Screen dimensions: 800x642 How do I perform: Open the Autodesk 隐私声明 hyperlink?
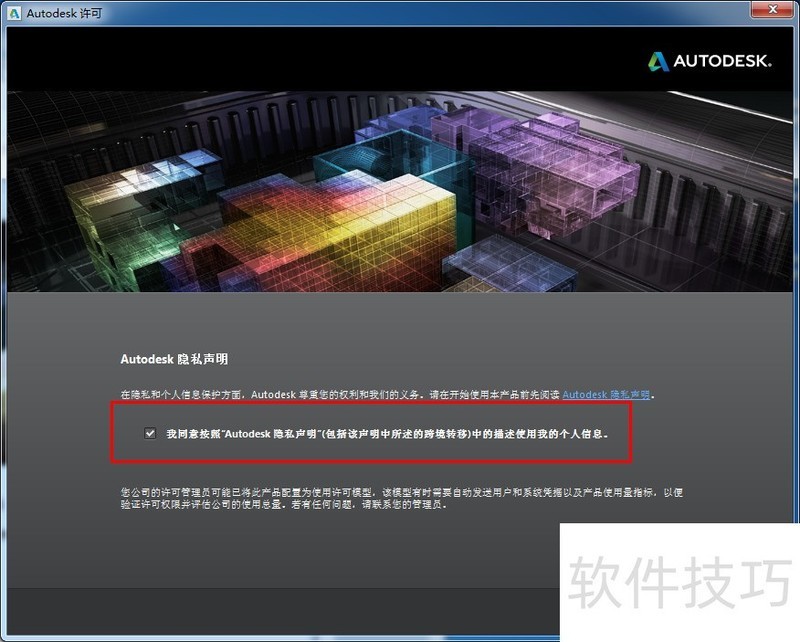606,394
